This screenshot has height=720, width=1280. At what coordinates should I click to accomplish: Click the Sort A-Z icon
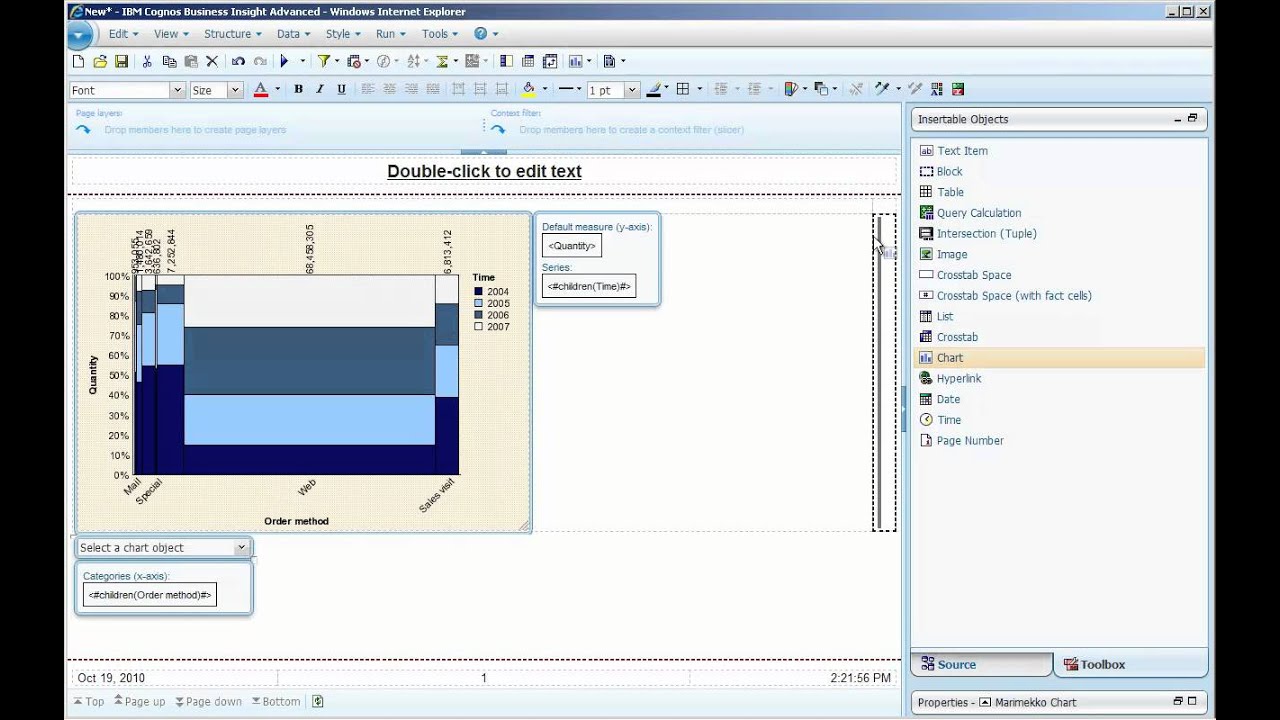tap(413, 61)
